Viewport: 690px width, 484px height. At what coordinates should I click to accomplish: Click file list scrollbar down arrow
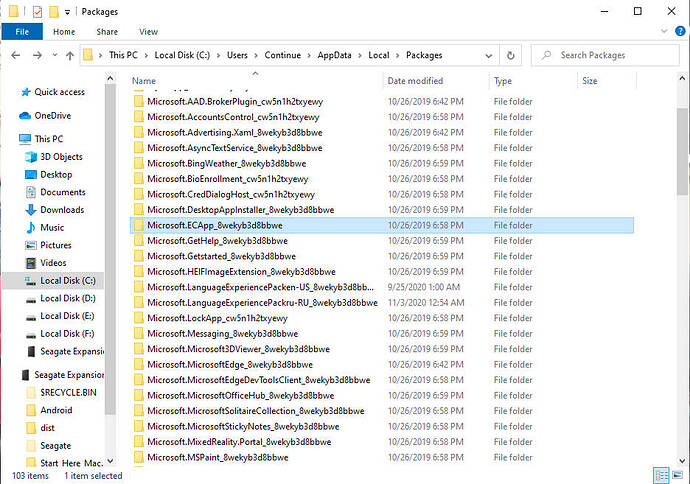pos(682,461)
